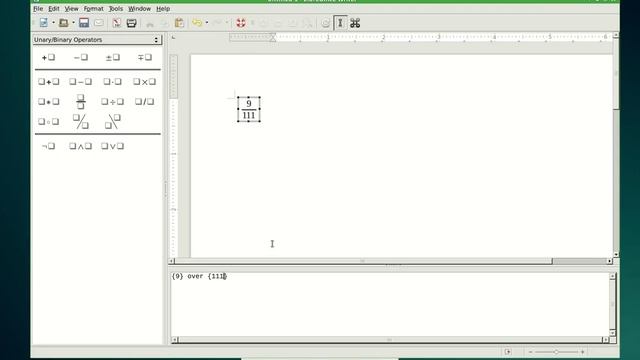Open the View menu
640x360 pixels.
pos(71,9)
